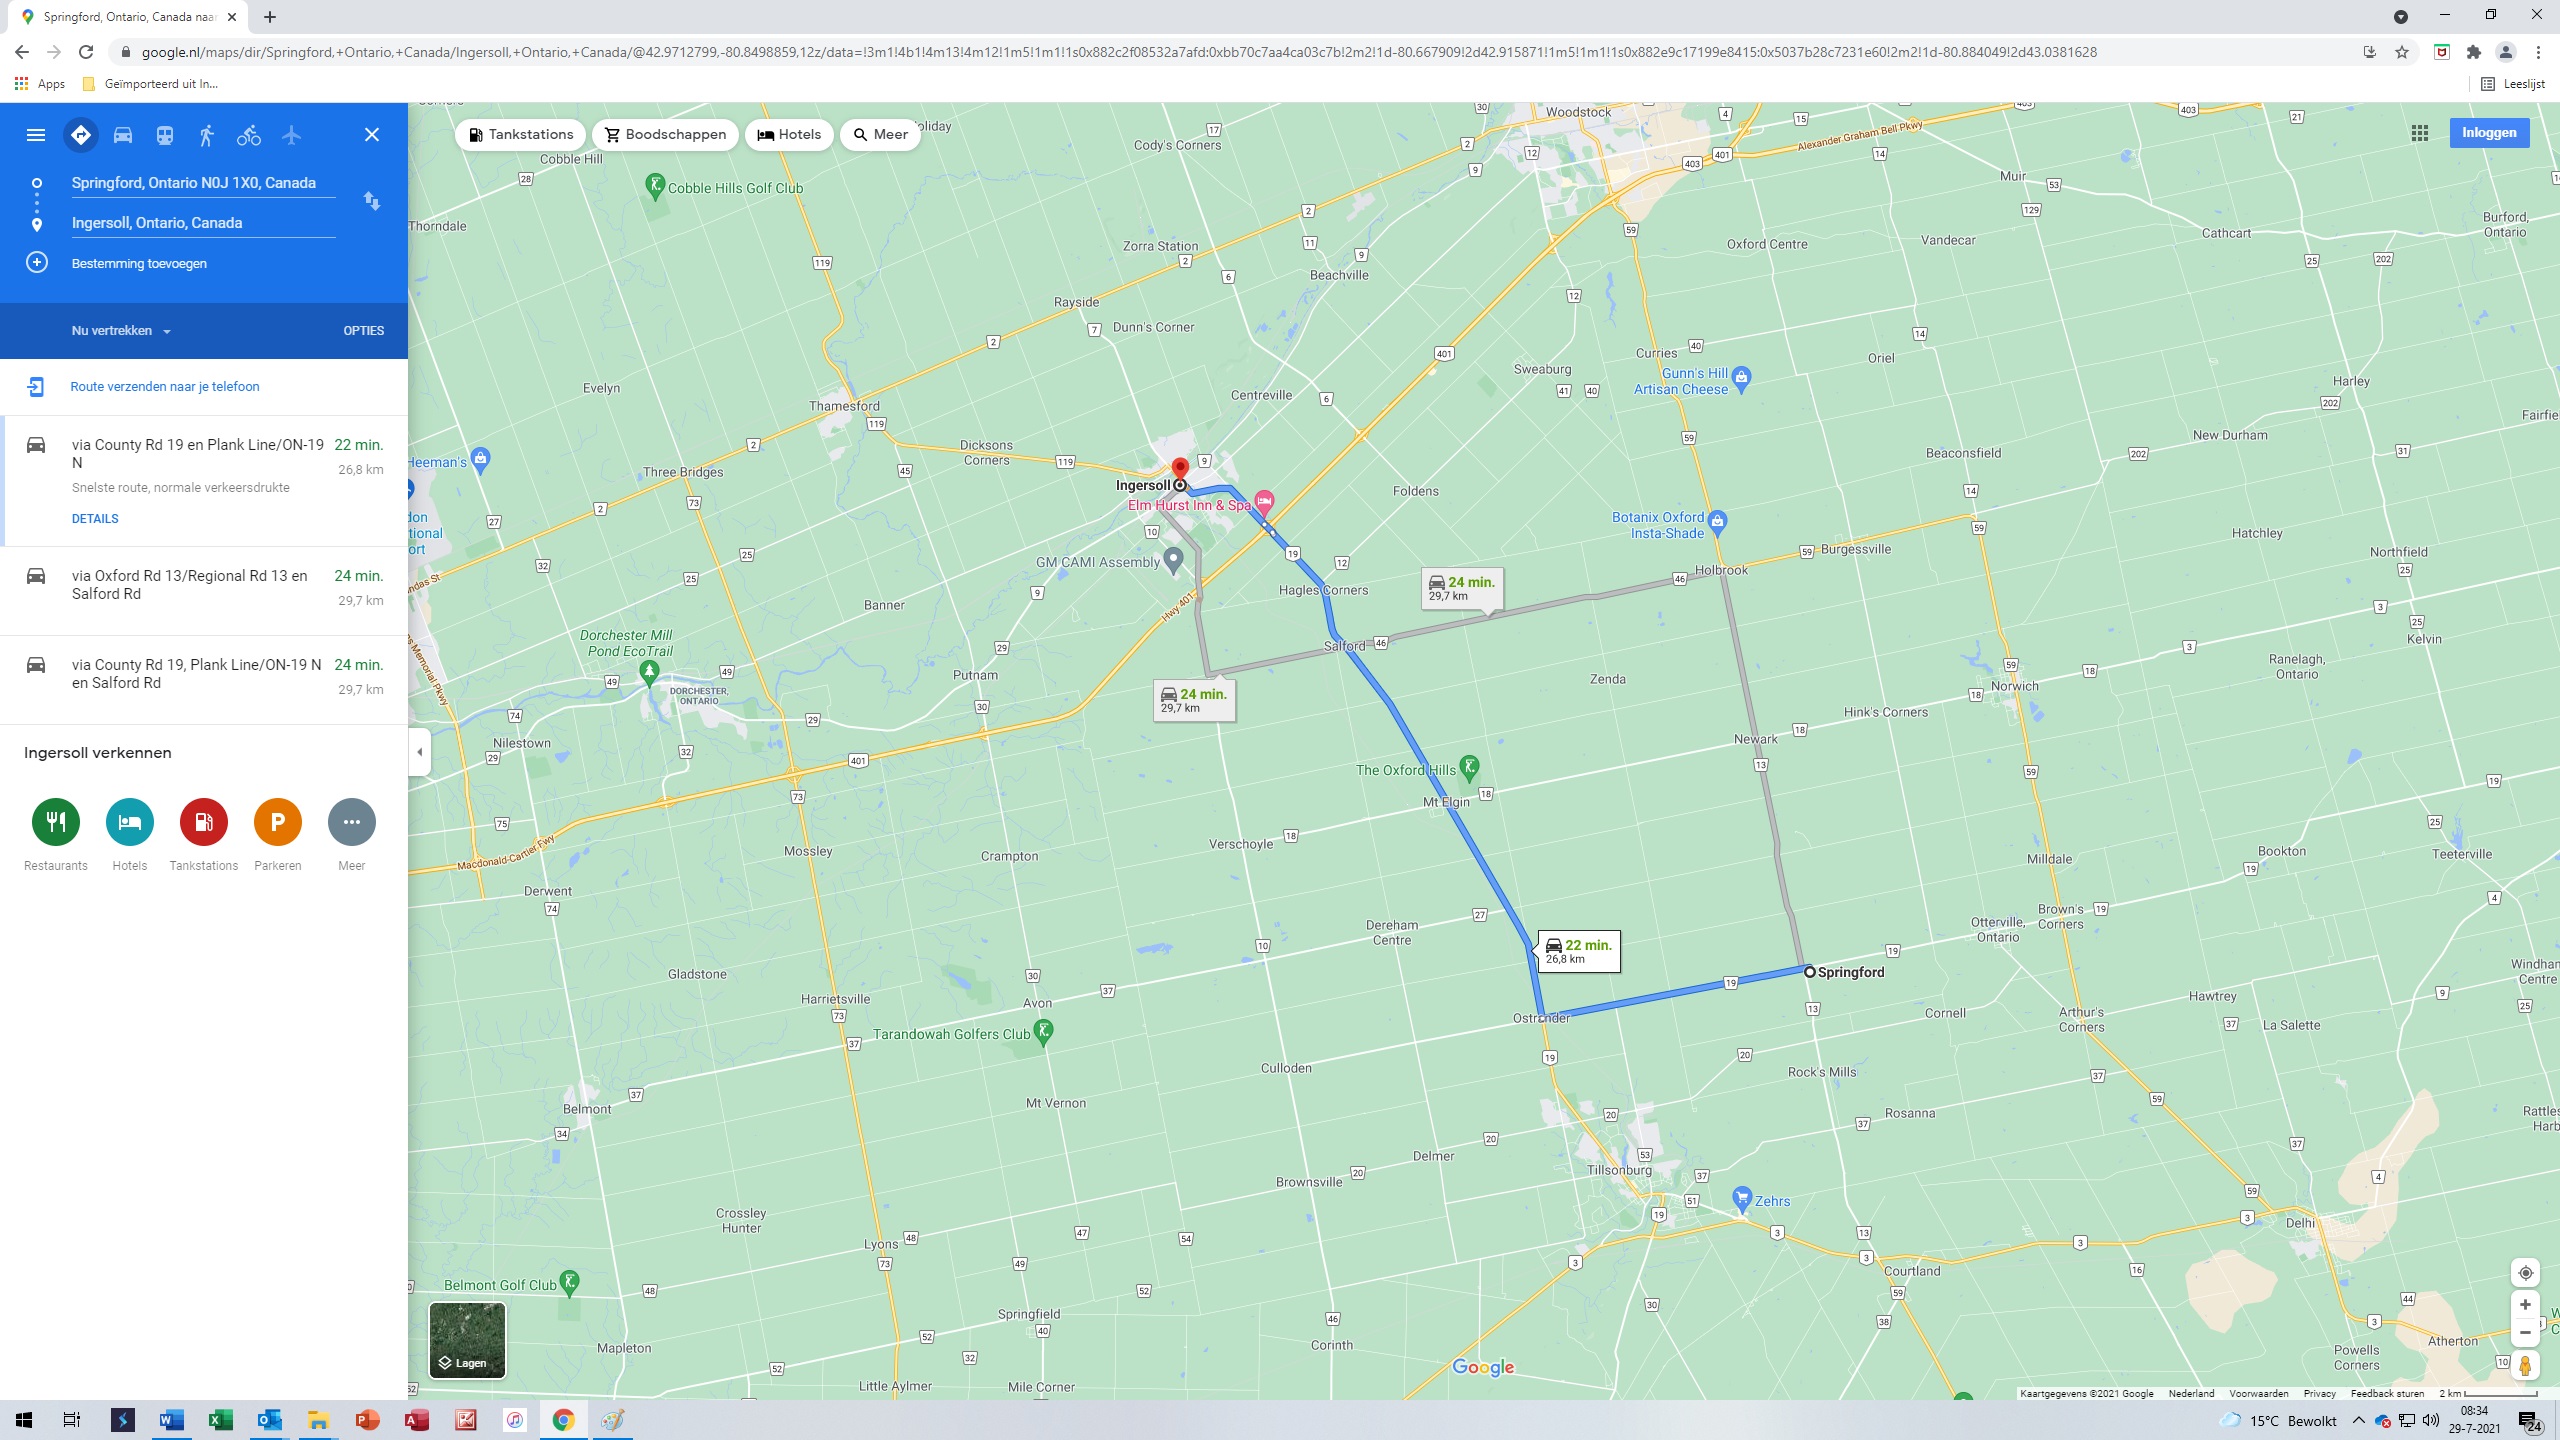Open the Lagen map layers thumbnail

coord(467,1340)
